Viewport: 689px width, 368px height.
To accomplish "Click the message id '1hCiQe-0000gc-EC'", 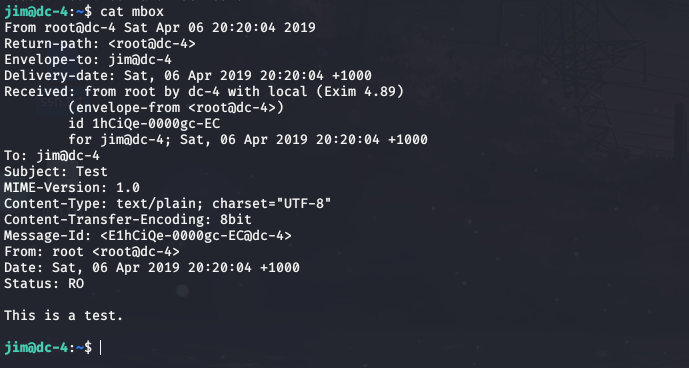I will pos(156,124).
